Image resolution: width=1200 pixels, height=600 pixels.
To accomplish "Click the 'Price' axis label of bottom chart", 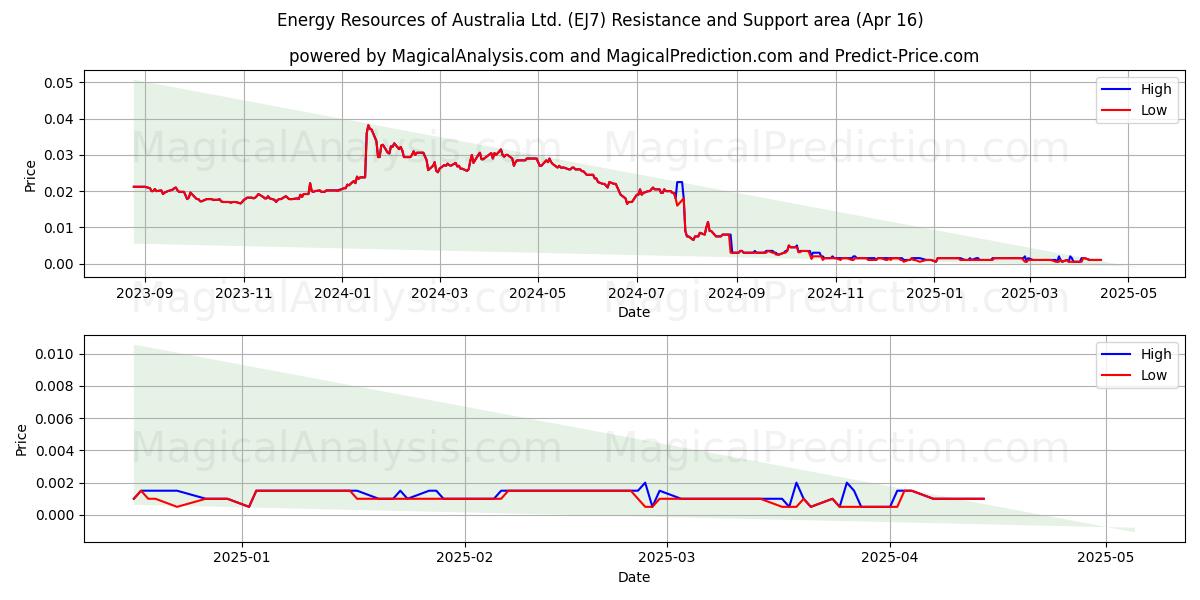I will [22, 439].
